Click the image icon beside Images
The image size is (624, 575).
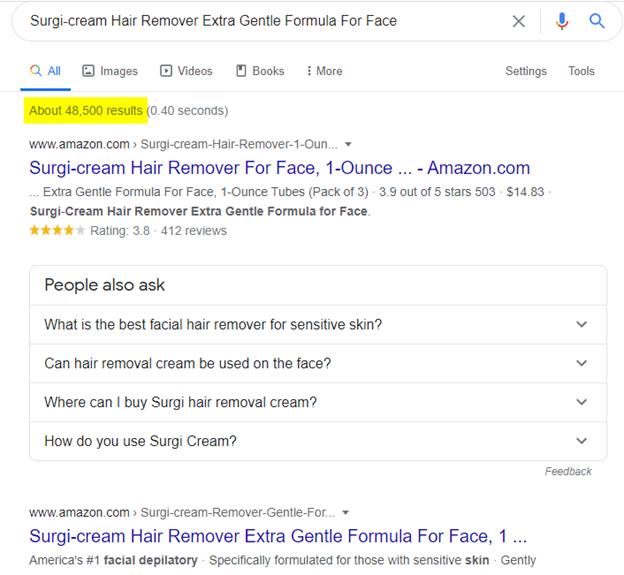pyautogui.click(x=88, y=71)
